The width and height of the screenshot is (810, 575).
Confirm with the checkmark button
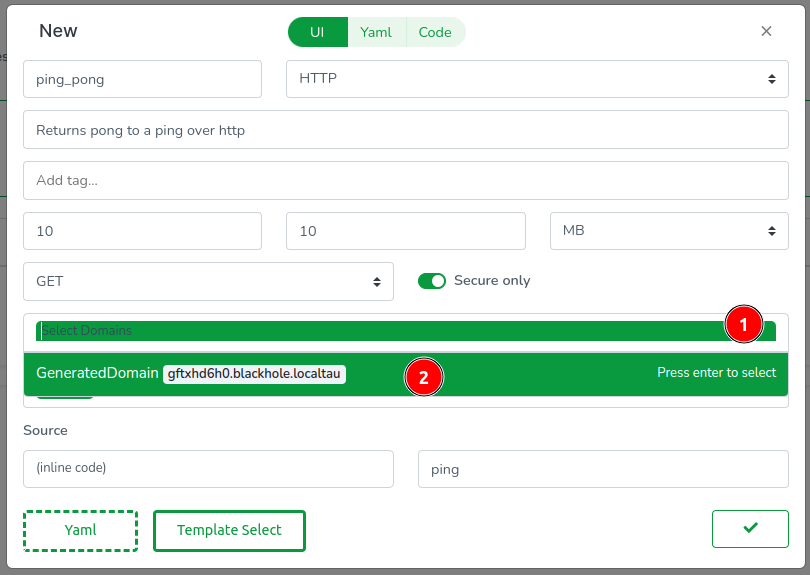(x=750, y=528)
